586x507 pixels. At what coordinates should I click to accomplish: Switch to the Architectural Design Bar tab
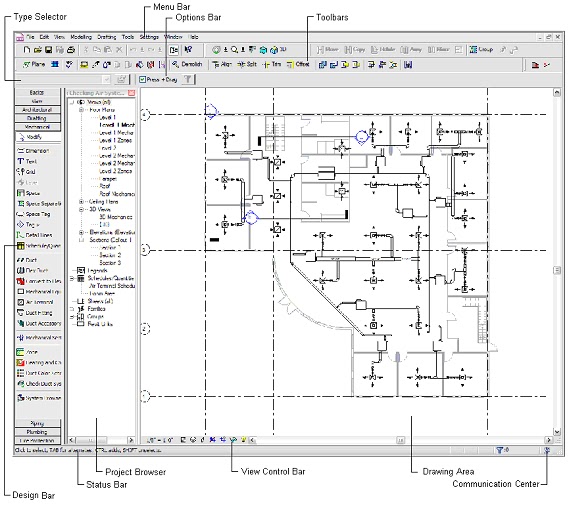[x=37, y=110]
